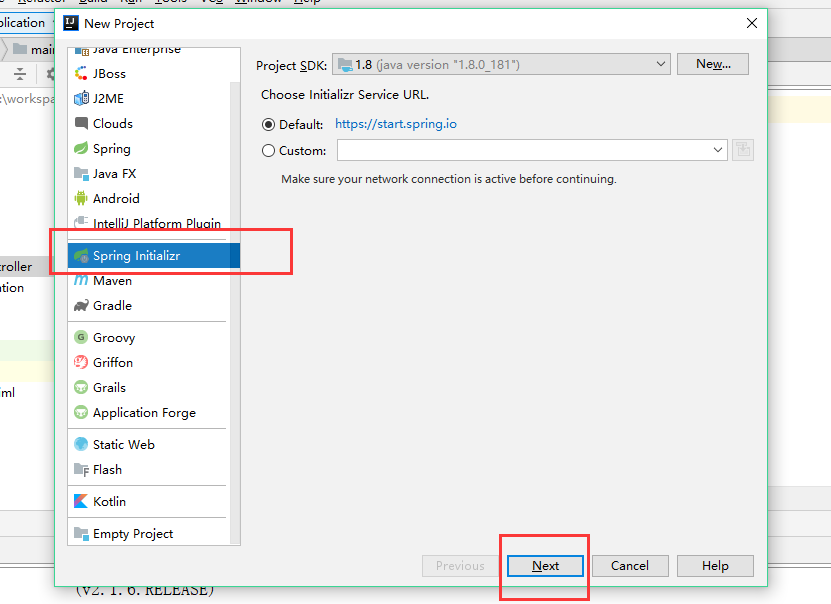
Task: Select the Groovy 'G' icon
Action: [81, 337]
